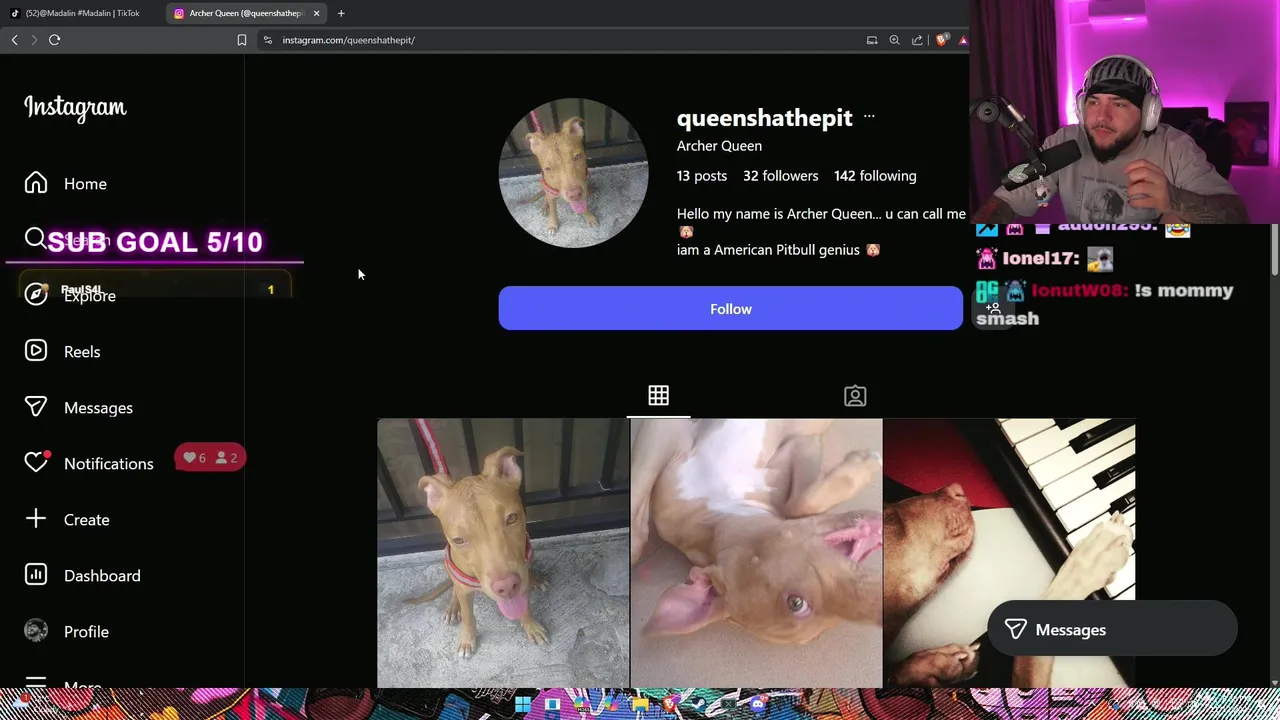The image size is (1280, 720).
Task: Follow the queenshathepit account
Action: point(731,309)
